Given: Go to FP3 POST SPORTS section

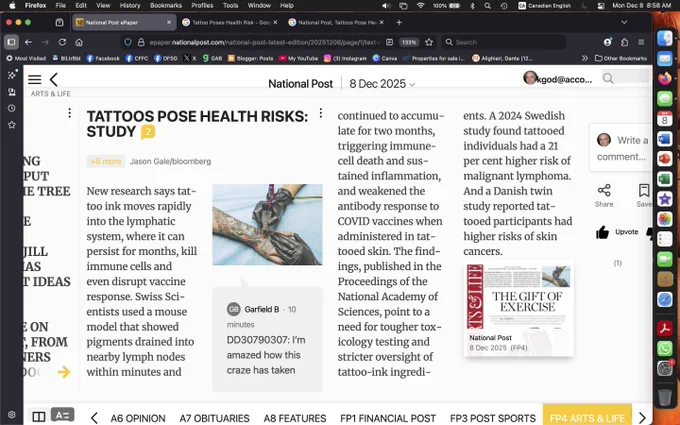Looking at the screenshot, I should [493, 418].
